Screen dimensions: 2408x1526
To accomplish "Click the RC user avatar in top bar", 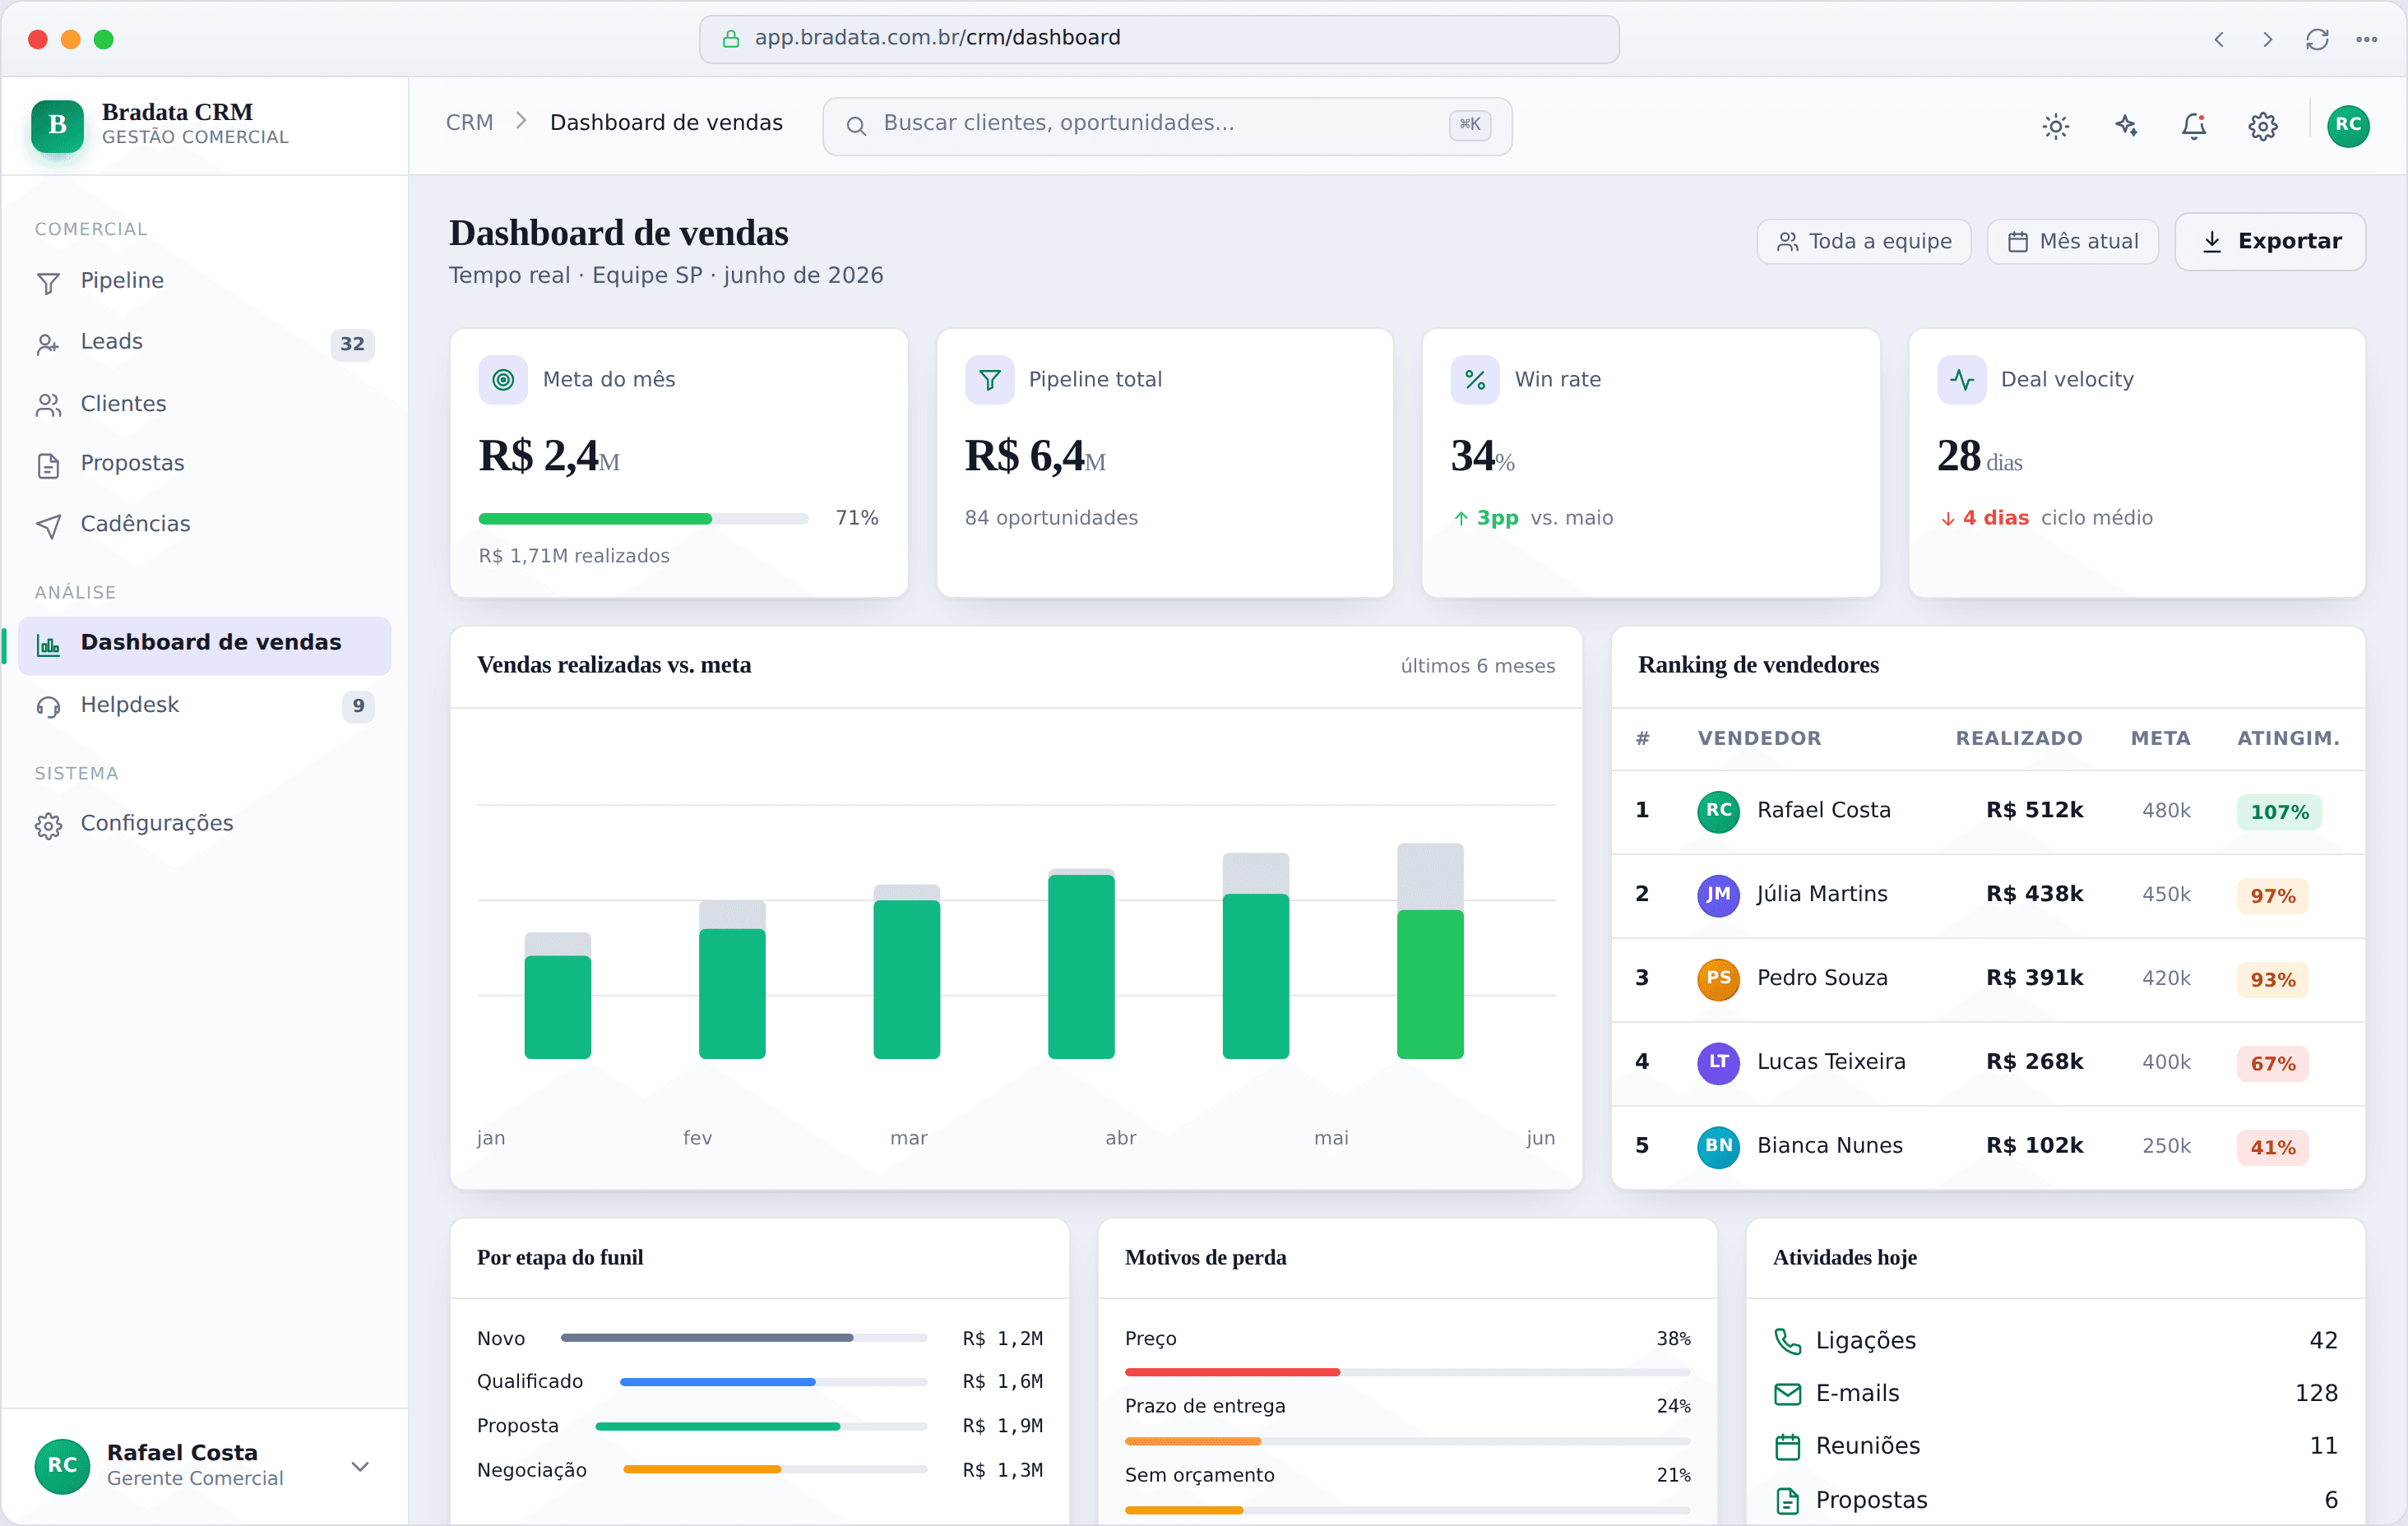I will [2348, 125].
